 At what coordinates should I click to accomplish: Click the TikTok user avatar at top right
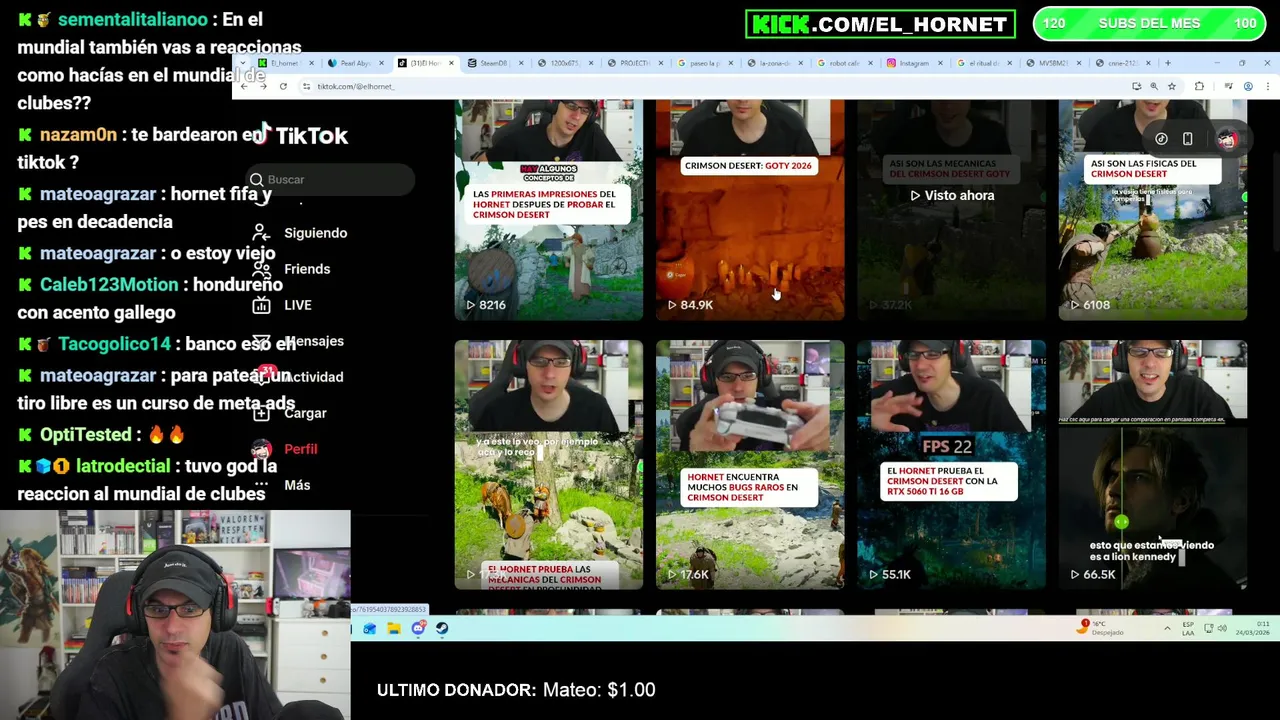1227,139
